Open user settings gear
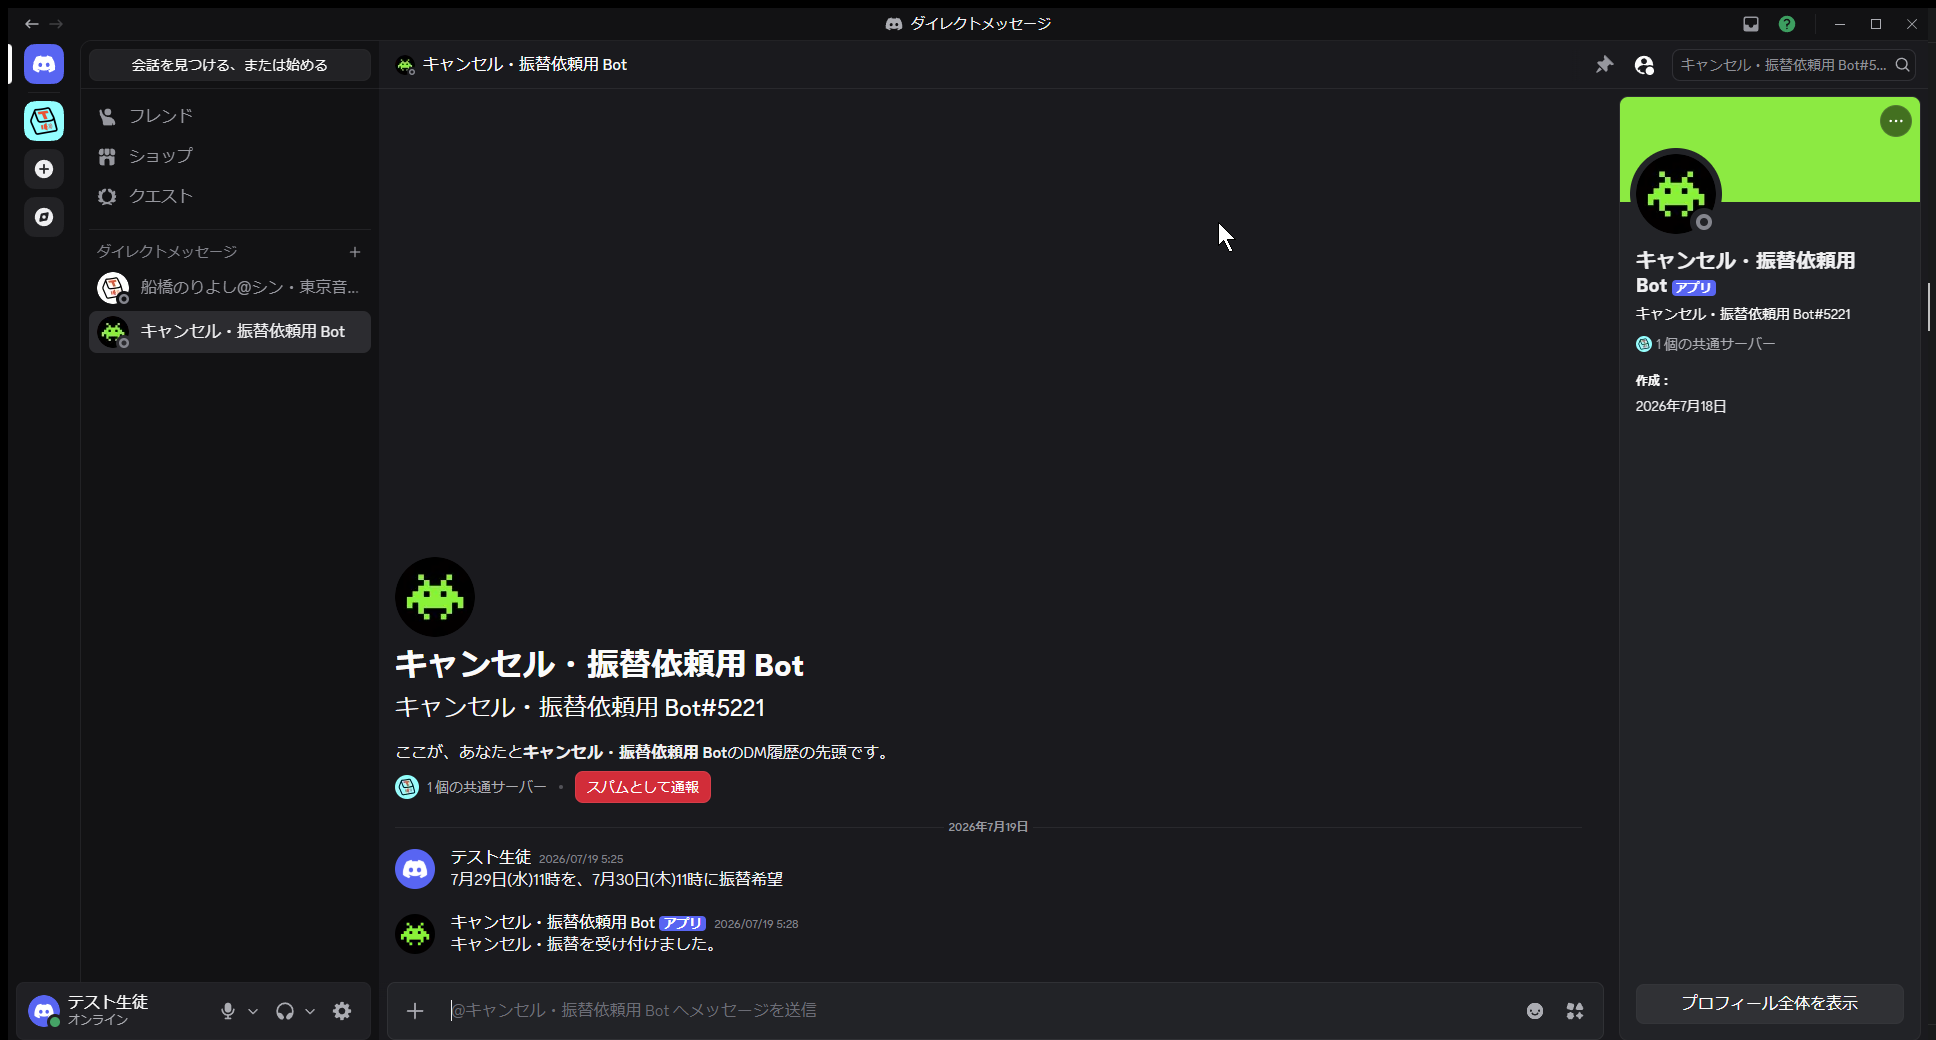 [x=342, y=1011]
